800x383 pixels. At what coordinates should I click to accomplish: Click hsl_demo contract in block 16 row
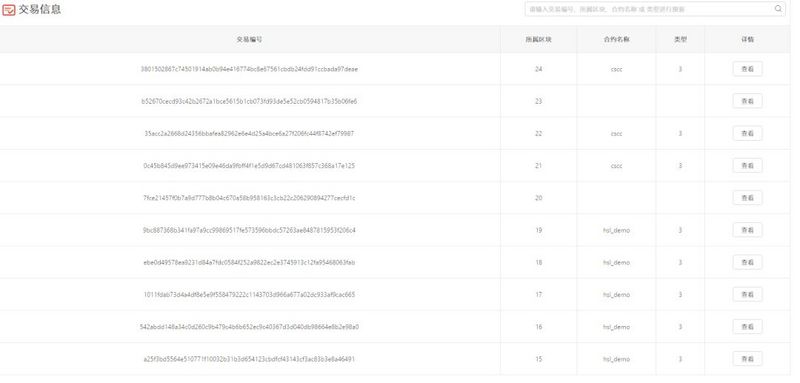click(x=616, y=327)
